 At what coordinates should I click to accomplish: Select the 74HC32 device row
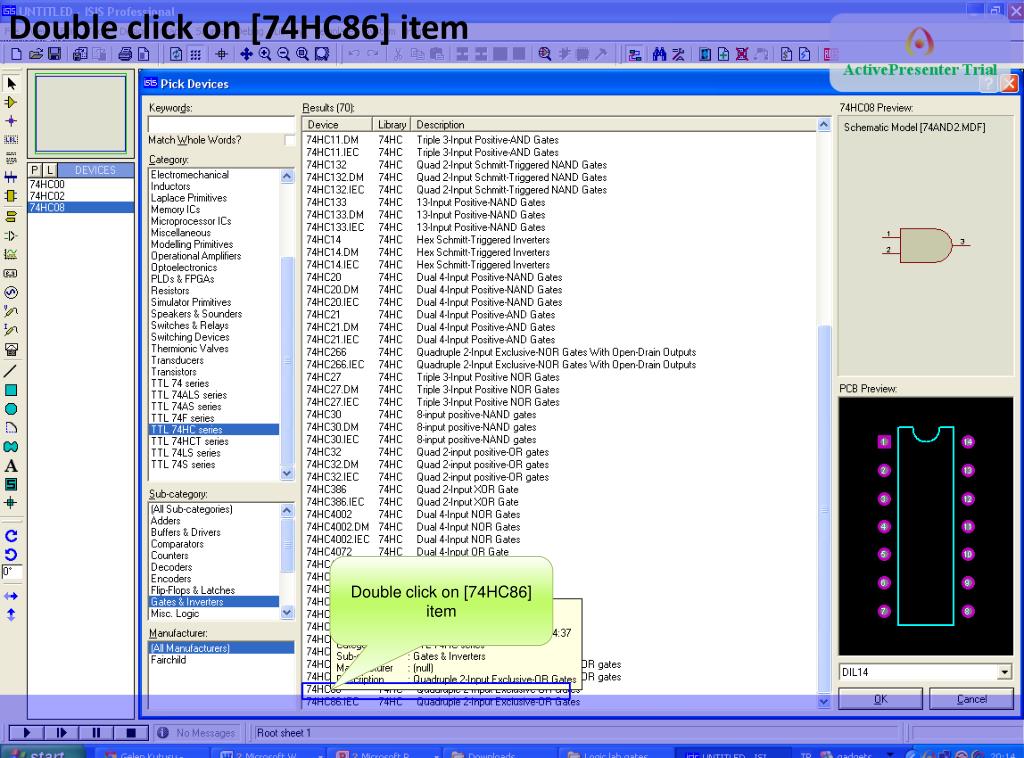click(x=560, y=452)
